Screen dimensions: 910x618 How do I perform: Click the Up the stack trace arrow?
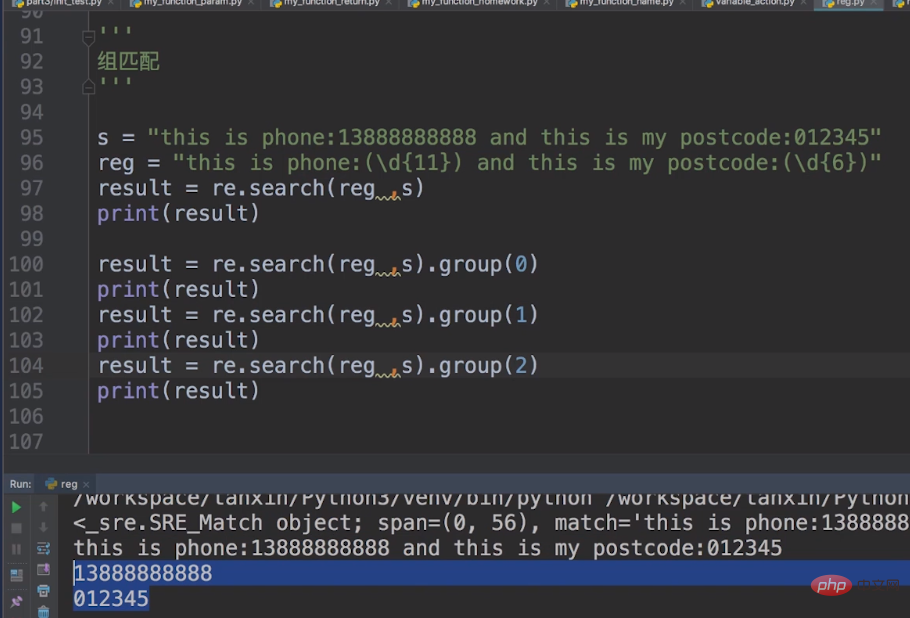[x=44, y=507]
